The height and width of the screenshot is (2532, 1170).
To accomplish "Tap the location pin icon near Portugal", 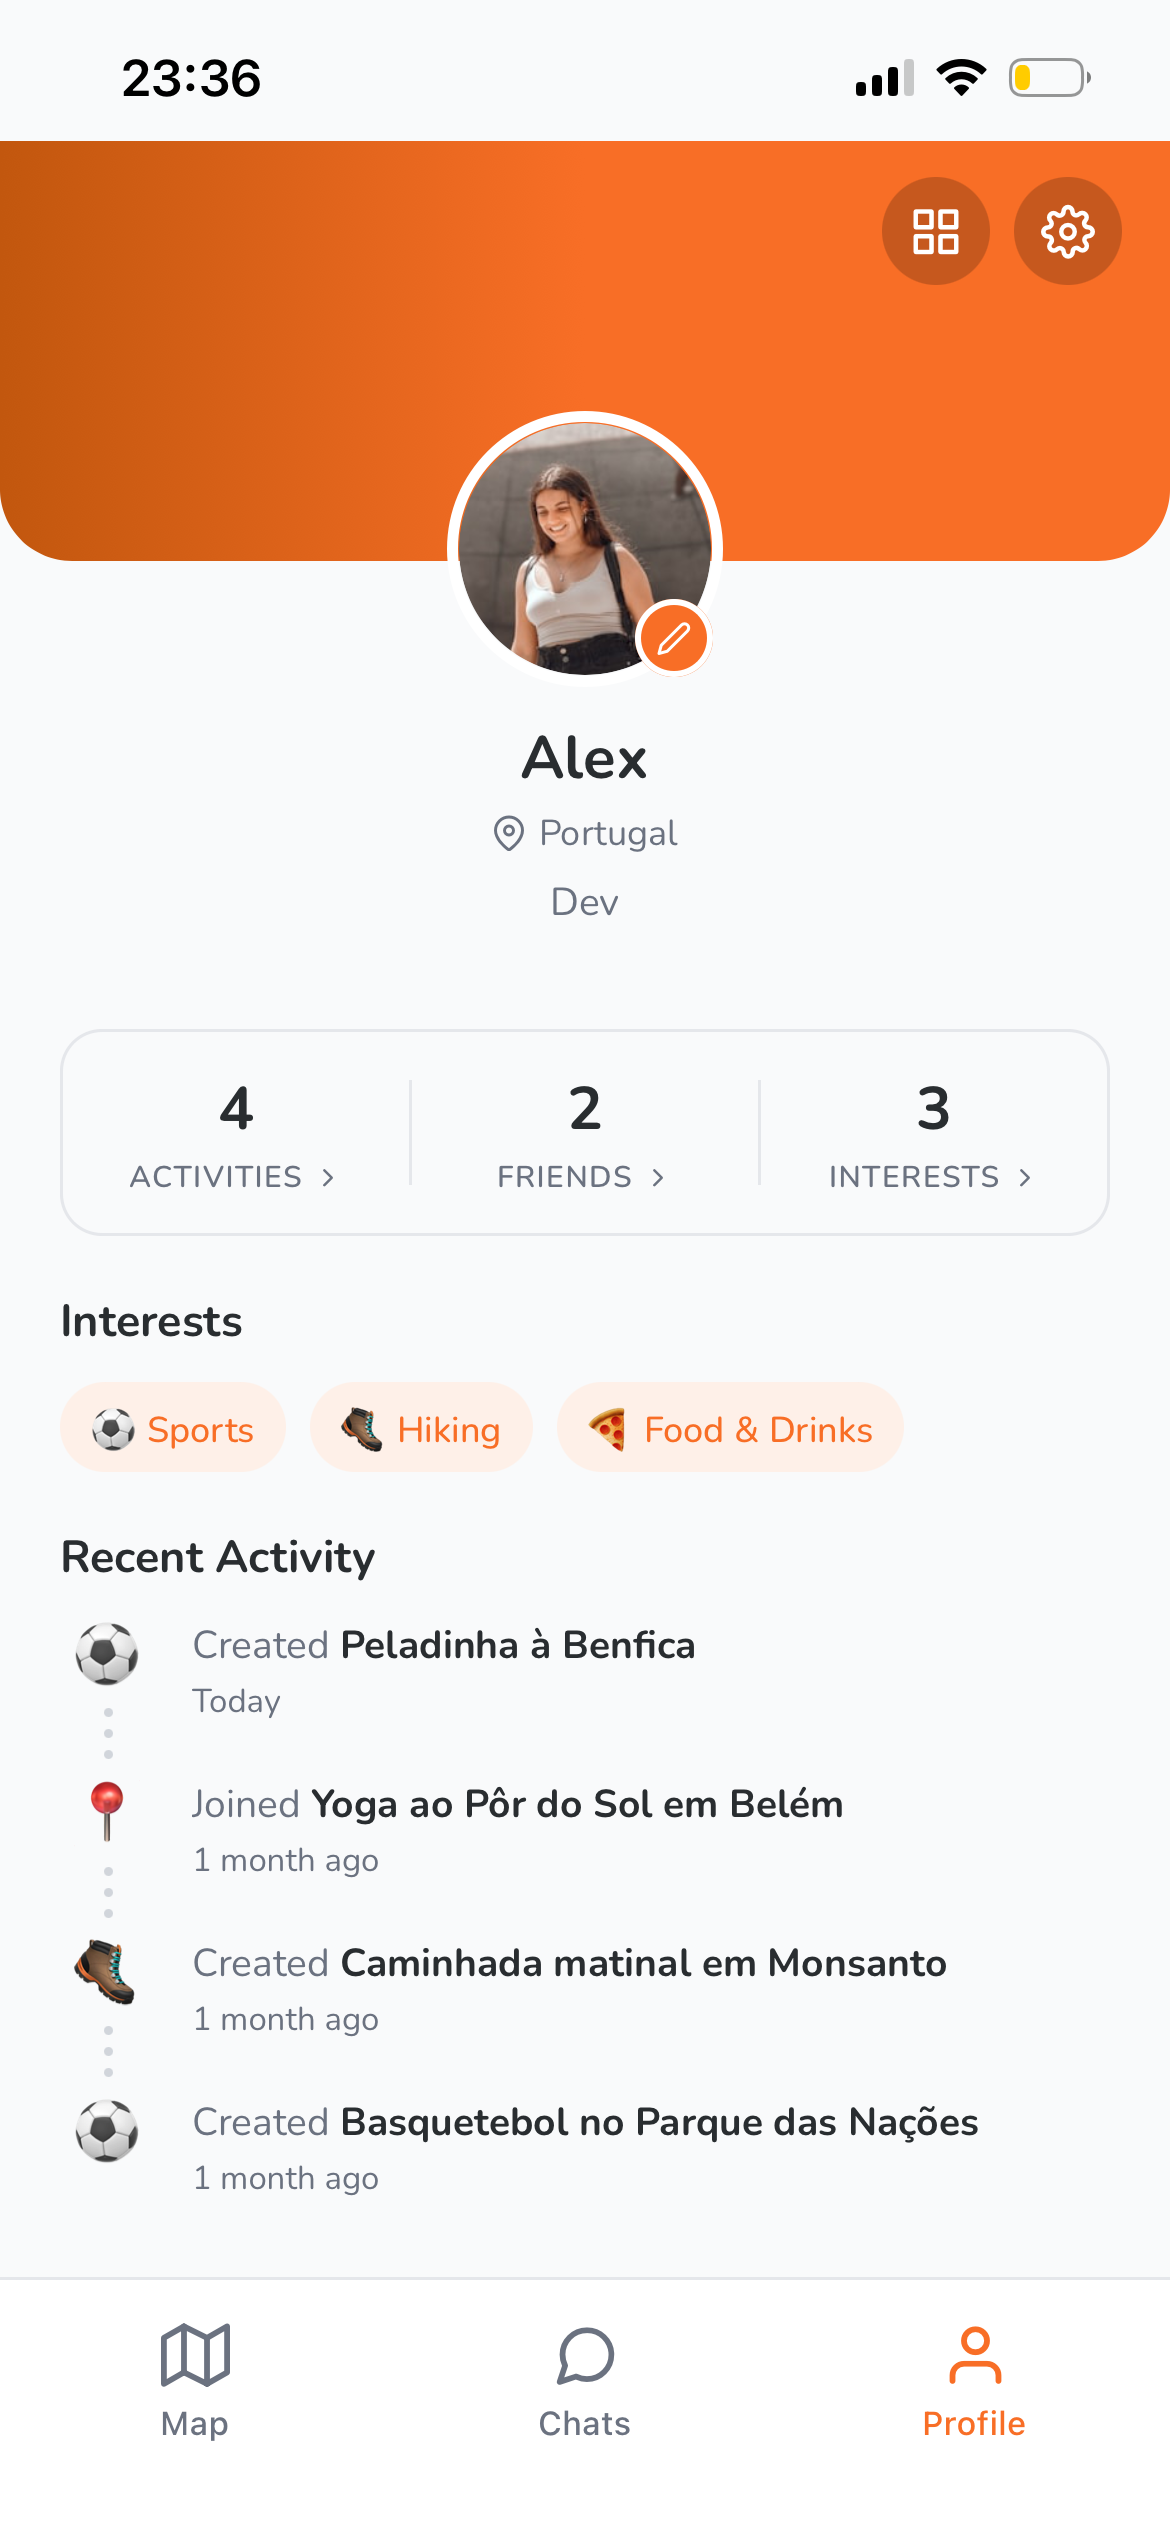I will (x=509, y=833).
